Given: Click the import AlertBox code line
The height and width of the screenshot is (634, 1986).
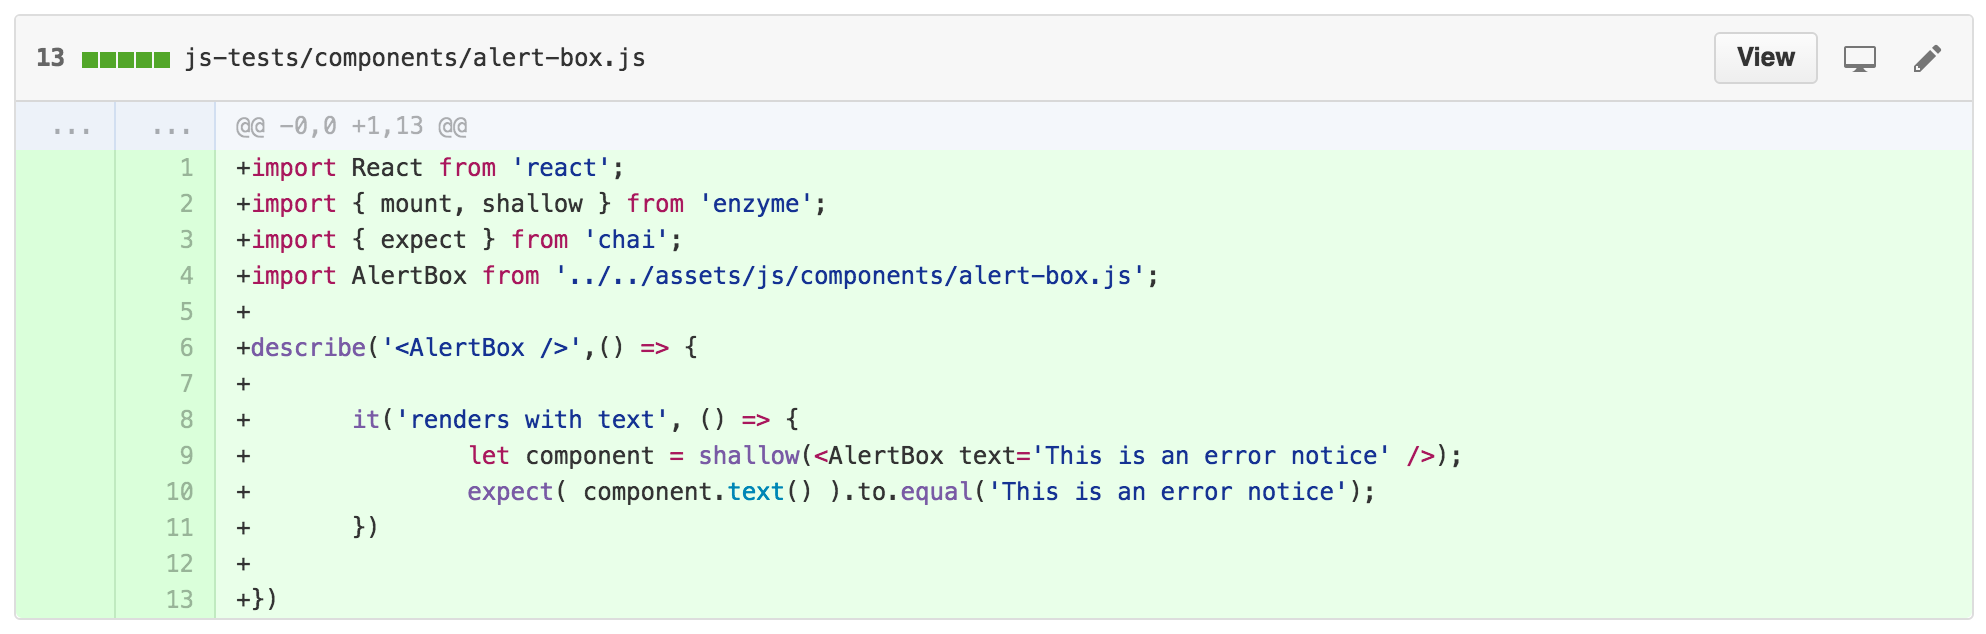Looking at the screenshot, I should (697, 276).
